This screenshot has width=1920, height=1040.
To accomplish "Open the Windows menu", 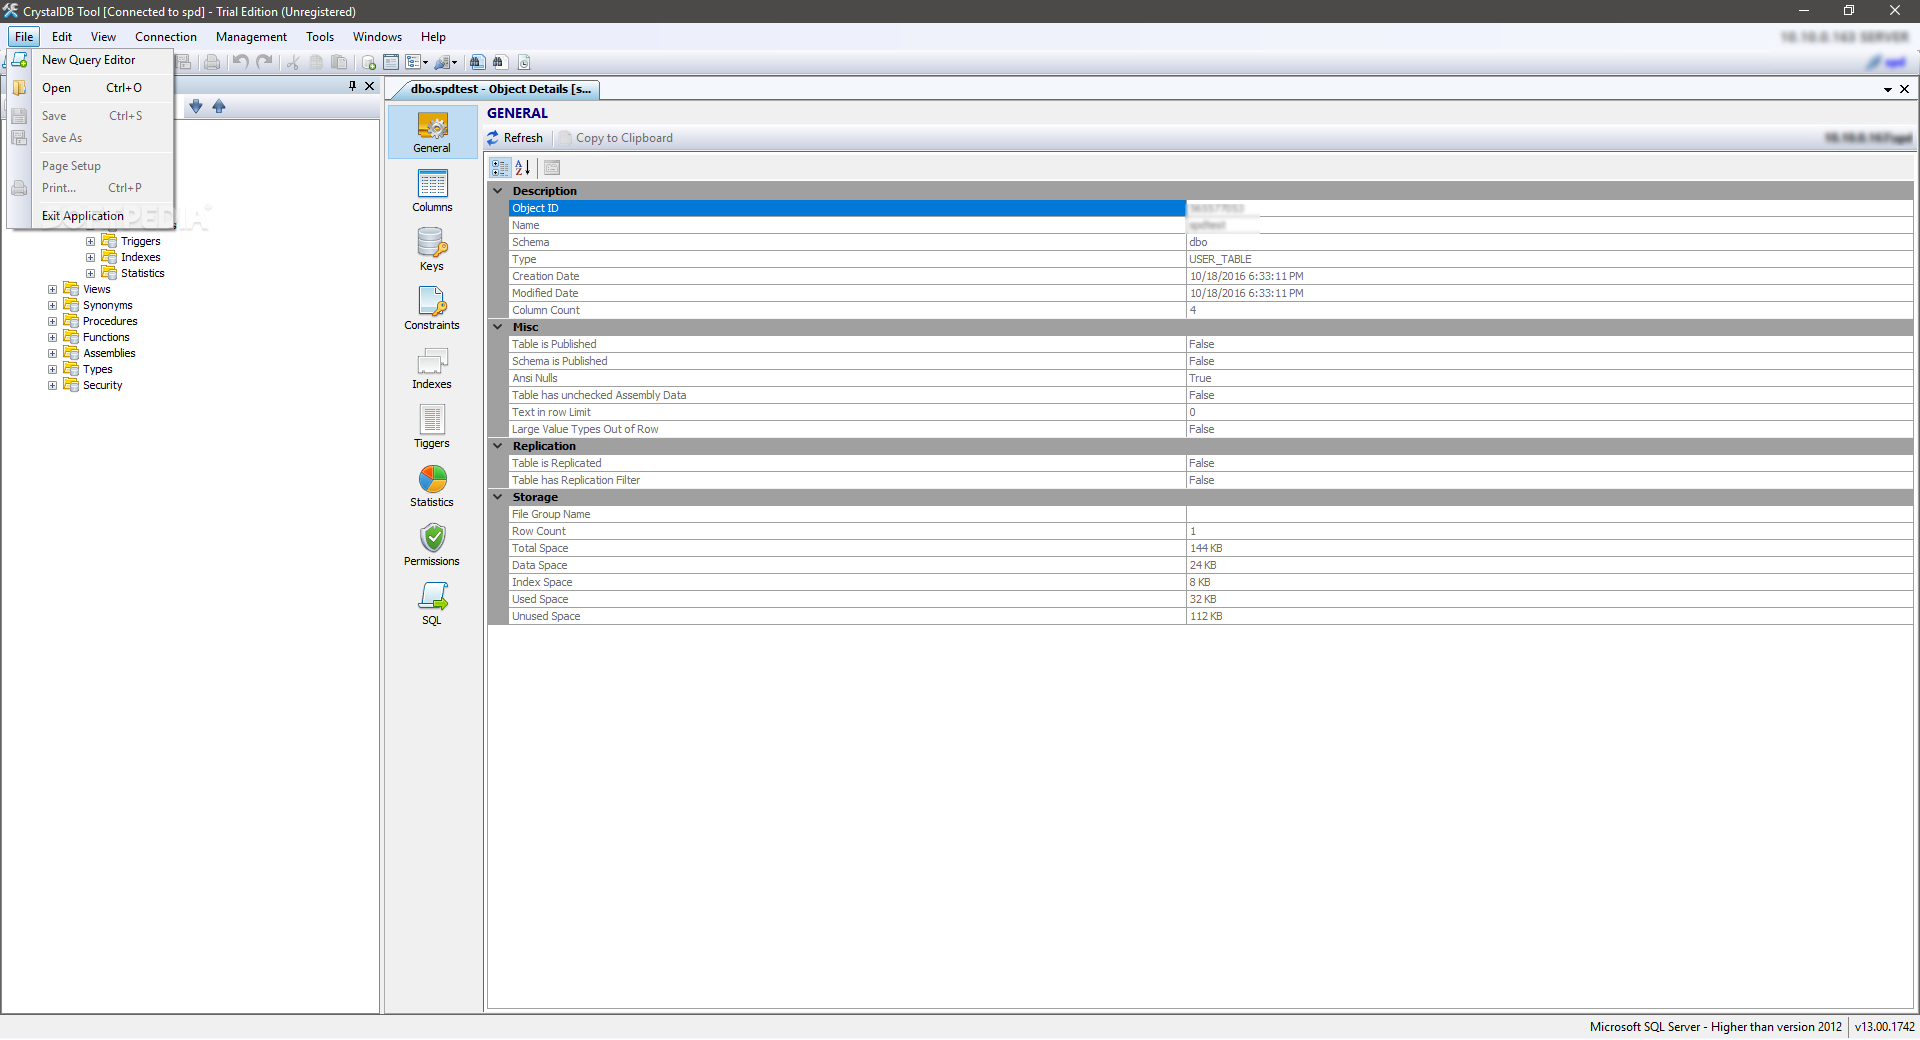I will point(377,37).
